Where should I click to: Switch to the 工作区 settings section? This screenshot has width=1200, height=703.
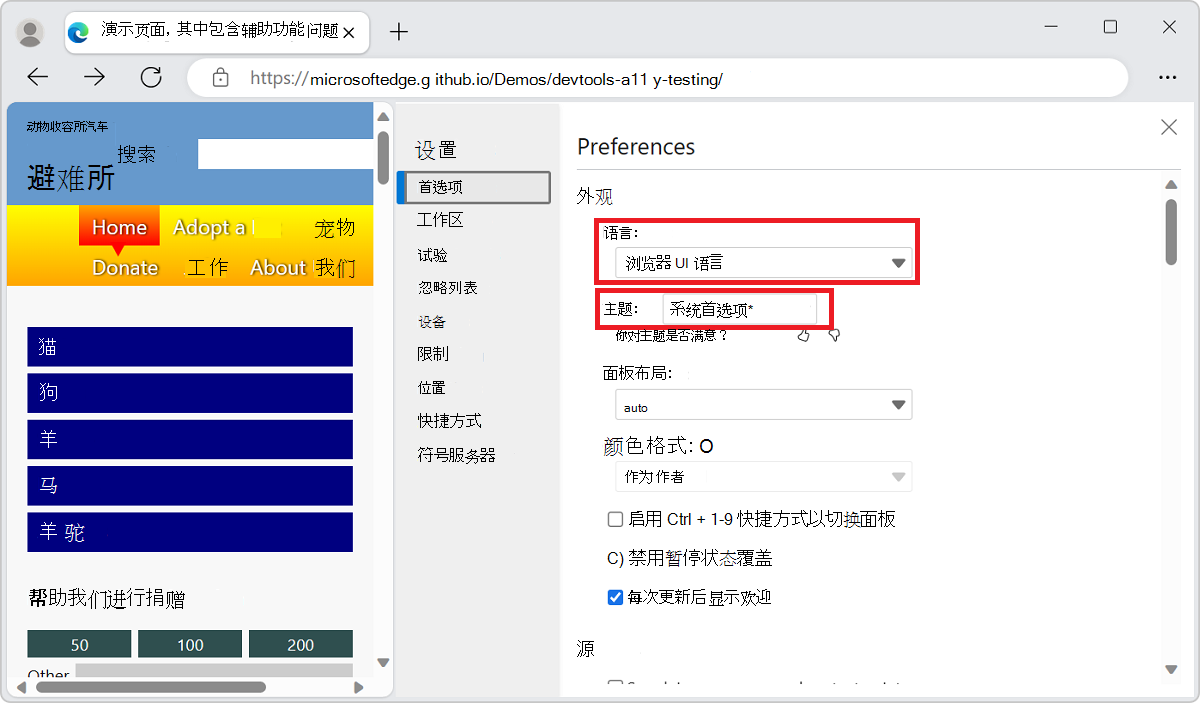coord(439,219)
